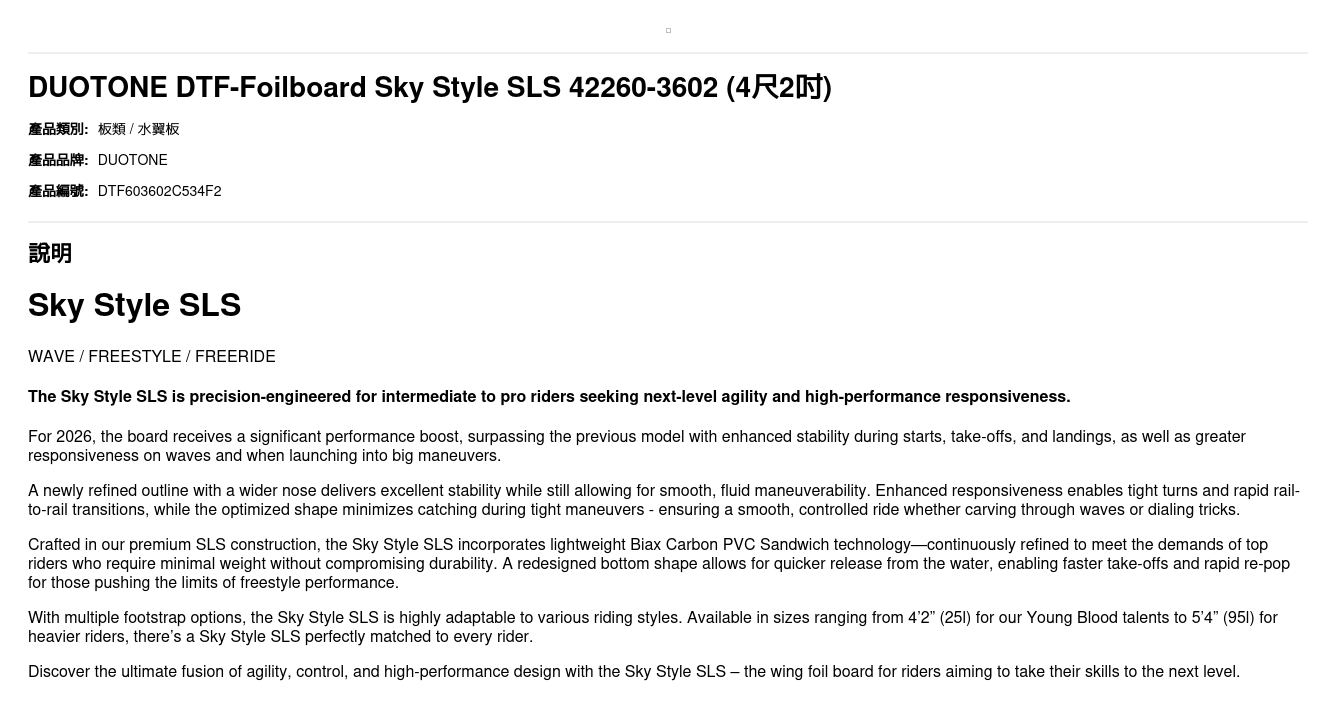Click the horizontal divider above the title
The image size is (1328, 727).
tap(668, 53)
